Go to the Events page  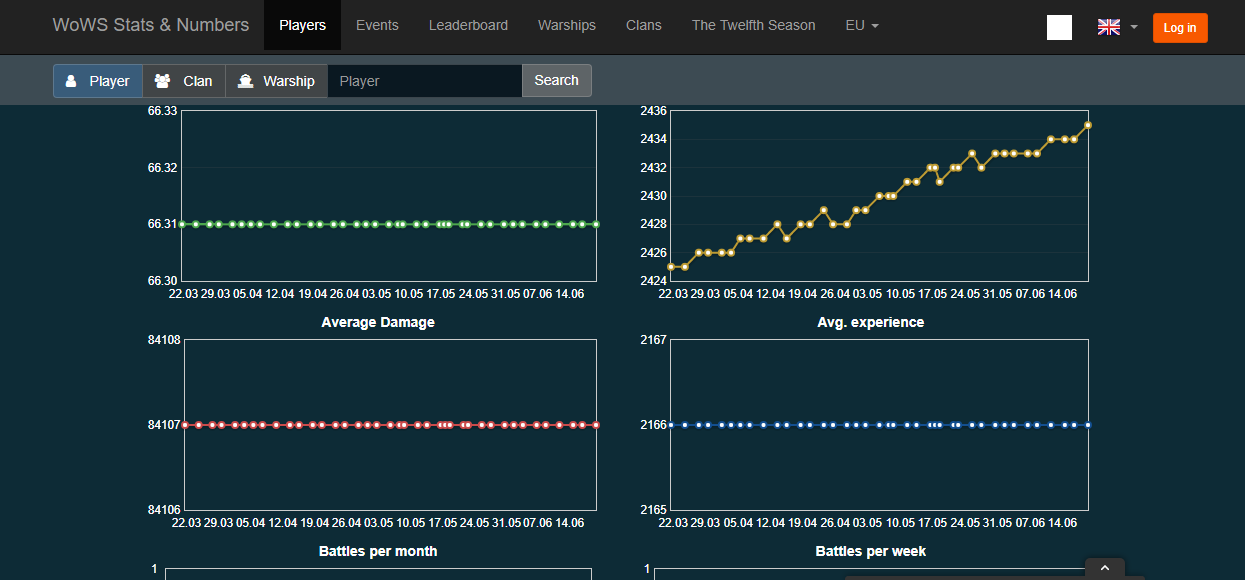pos(377,25)
